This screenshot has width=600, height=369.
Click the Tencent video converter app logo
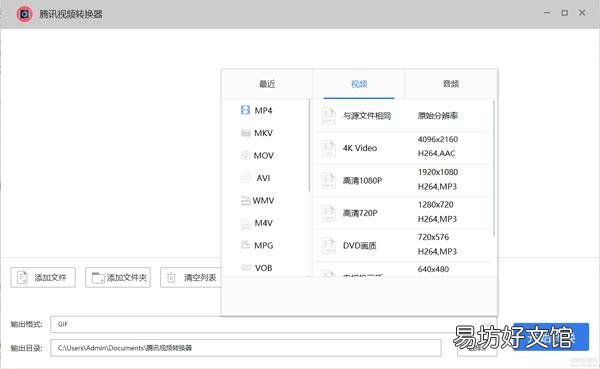tap(24, 14)
